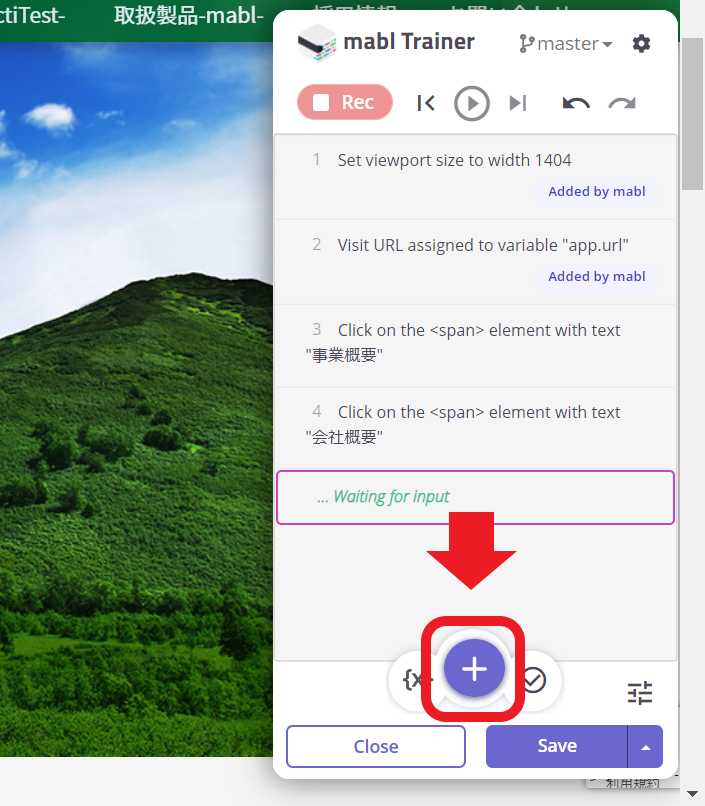Click the page vertical scrollbar thumb
Screen dimensions: 705x806
coord(692,113)
